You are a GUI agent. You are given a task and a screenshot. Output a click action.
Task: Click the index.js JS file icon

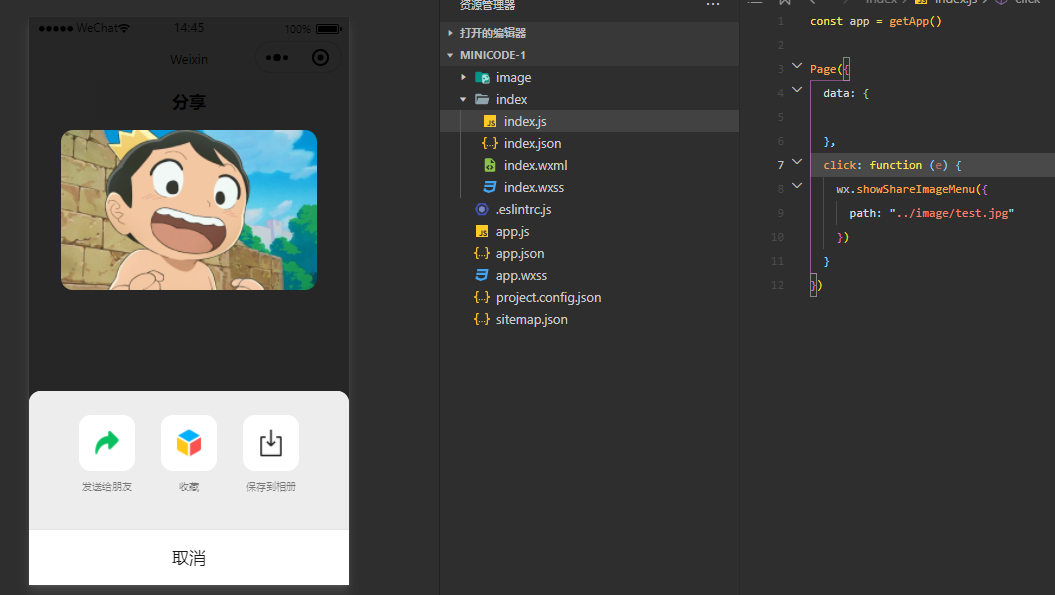click(490, 121)
